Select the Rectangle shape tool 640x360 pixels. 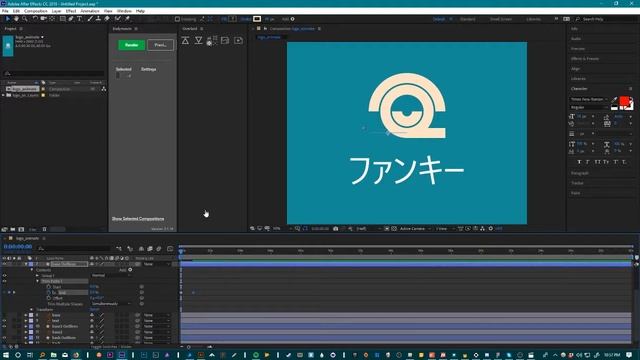(x=62, y=19)
